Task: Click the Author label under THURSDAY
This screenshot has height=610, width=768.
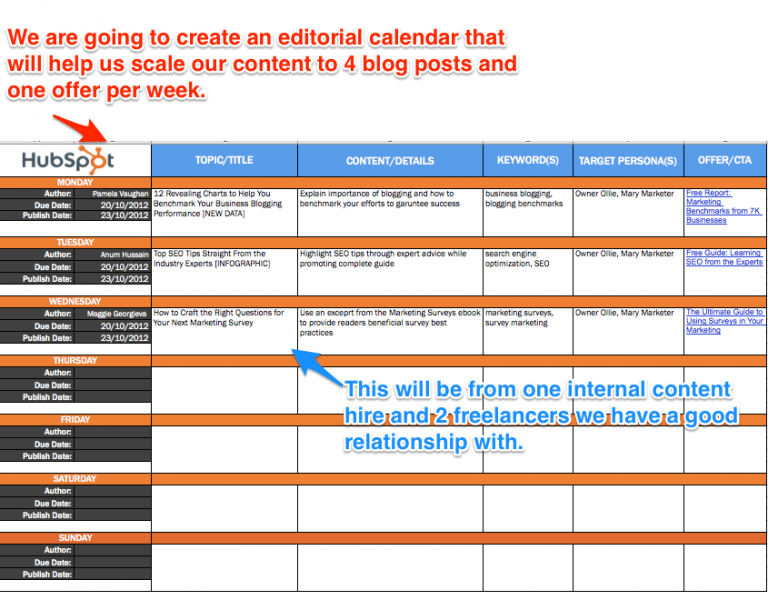Action: pos(58,373)
